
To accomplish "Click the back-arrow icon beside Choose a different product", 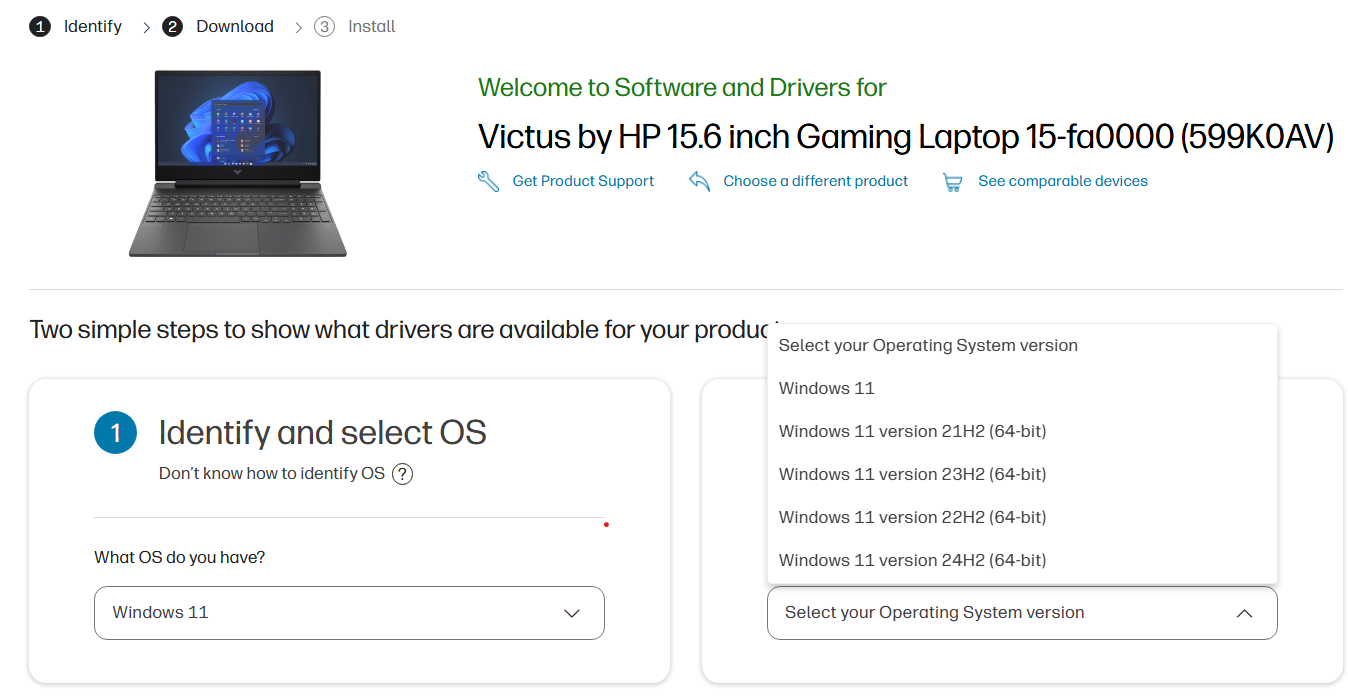I will coord(699,182).
